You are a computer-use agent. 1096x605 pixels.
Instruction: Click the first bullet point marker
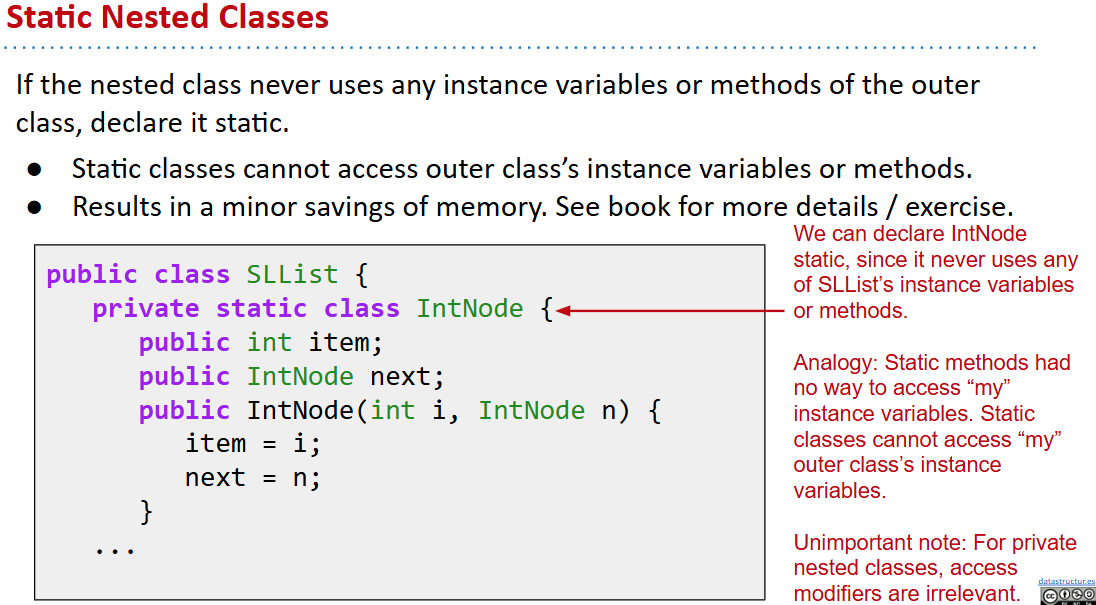35,169
